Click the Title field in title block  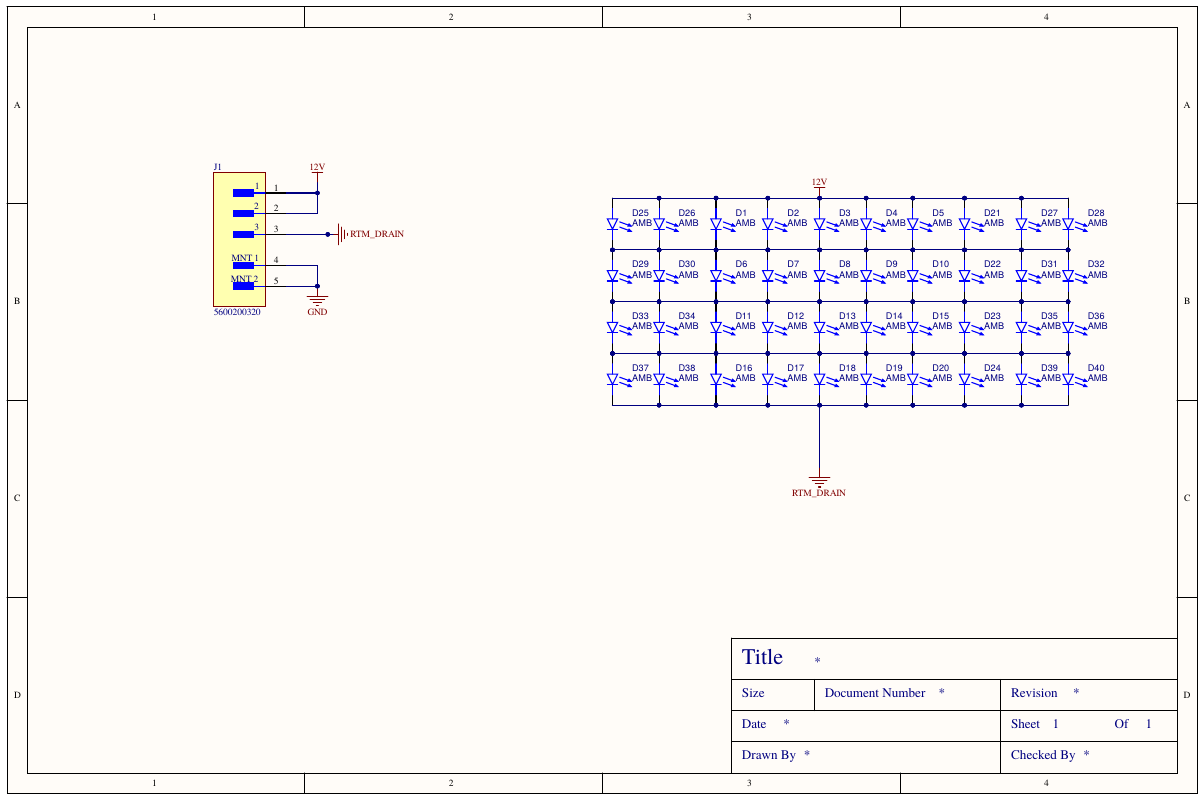coord(954,658)
